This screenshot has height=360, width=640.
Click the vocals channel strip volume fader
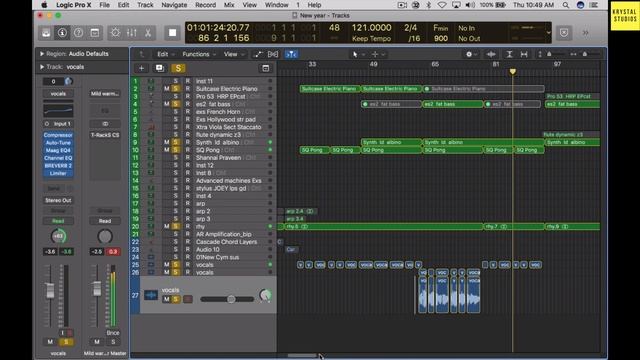click(50, 290)
